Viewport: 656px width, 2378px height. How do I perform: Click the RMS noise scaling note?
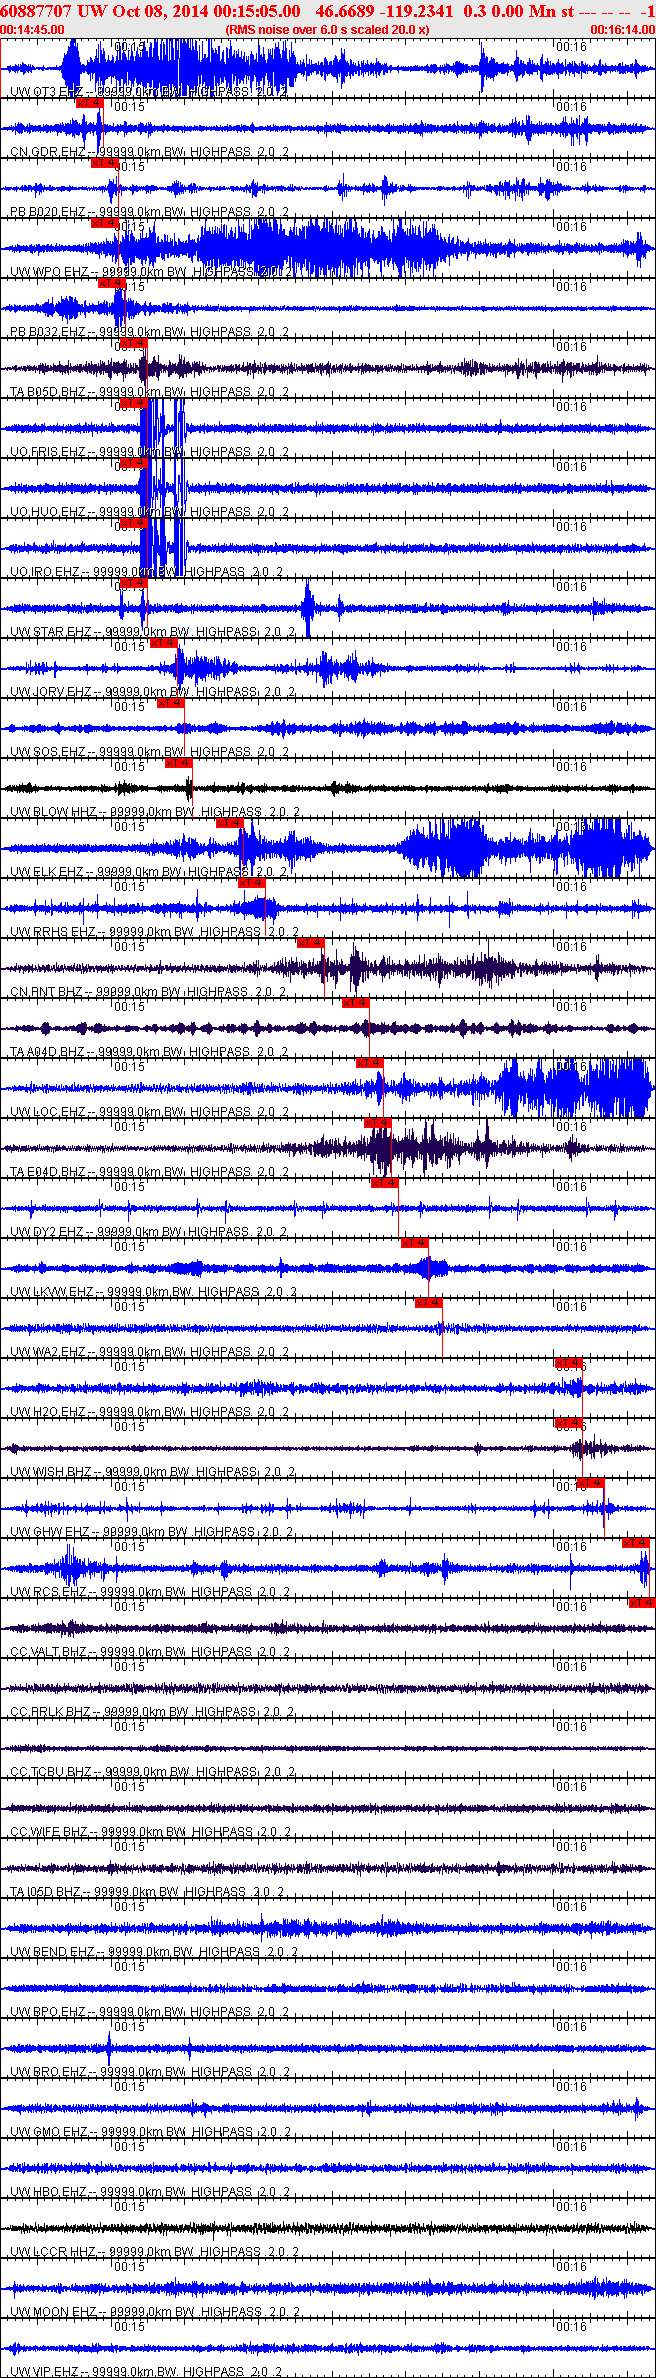[x=328, y=30]
